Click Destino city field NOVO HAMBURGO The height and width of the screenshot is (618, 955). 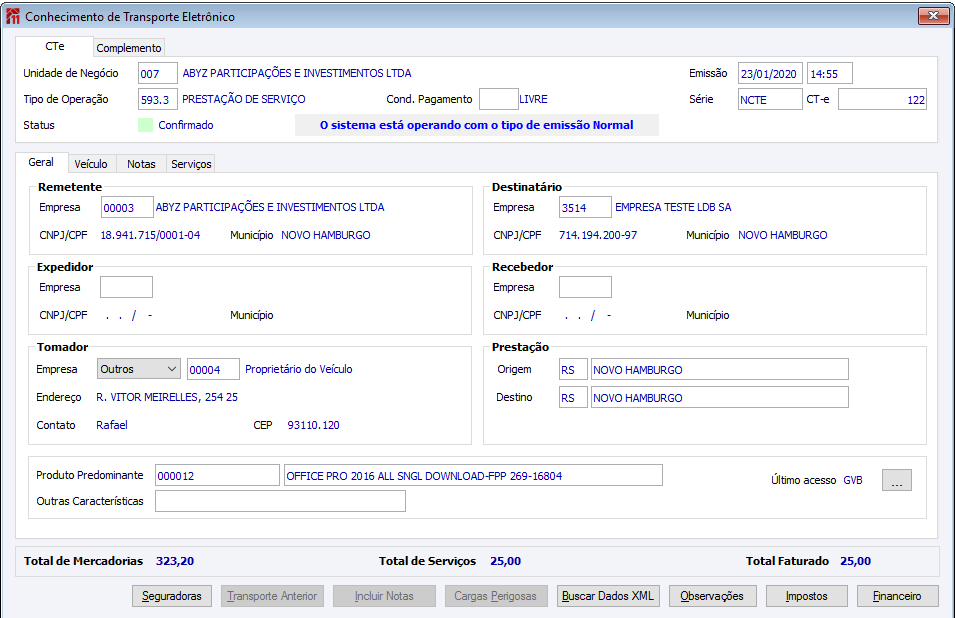719,397
